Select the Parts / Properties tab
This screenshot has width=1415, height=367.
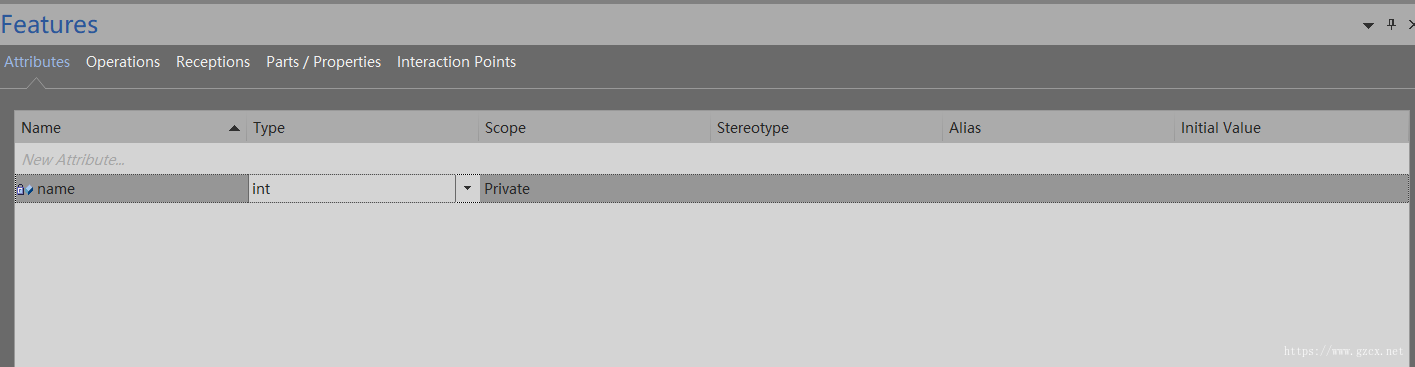(323, 62)
